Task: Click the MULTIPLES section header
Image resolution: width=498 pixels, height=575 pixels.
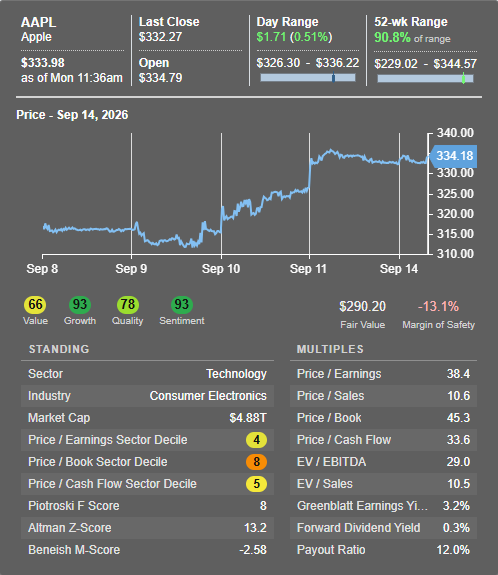Action: (x=330, y=349)
